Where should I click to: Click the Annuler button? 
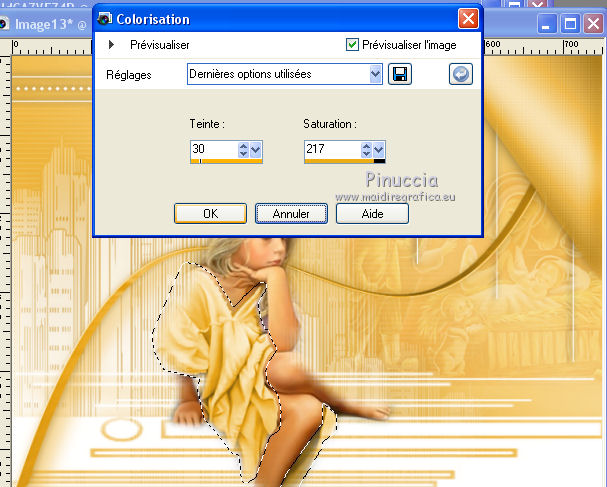pos(291,214)
